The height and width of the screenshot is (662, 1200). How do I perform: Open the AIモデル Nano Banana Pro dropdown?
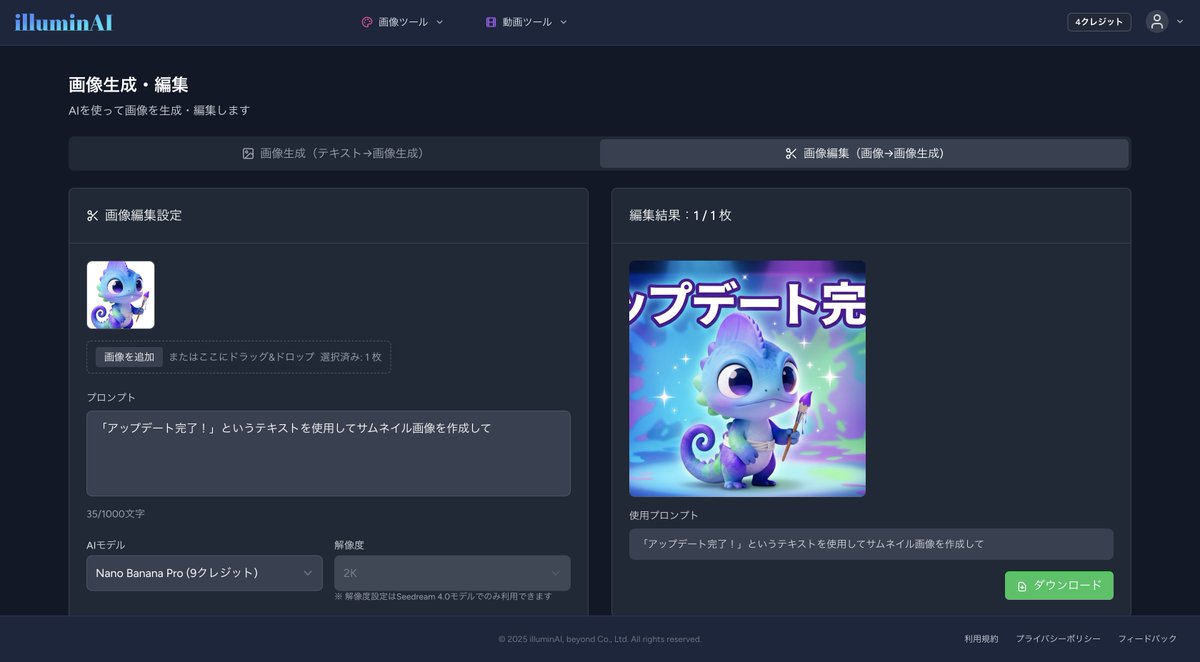(x=204, y=573)
